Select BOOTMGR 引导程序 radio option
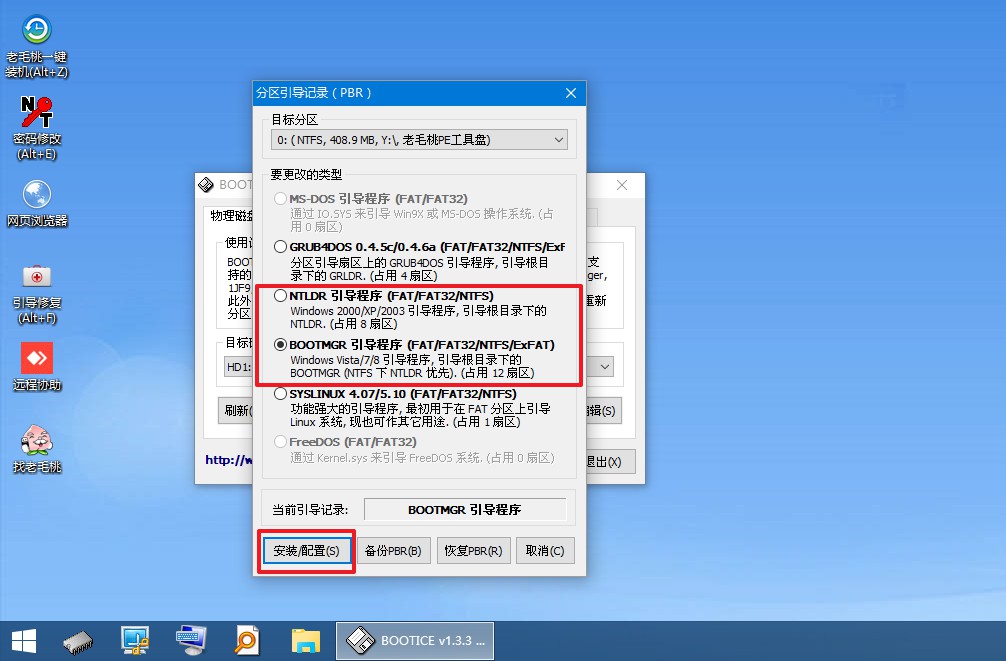Viewport: 1006px width, 661px height. [x=280, y=345]
